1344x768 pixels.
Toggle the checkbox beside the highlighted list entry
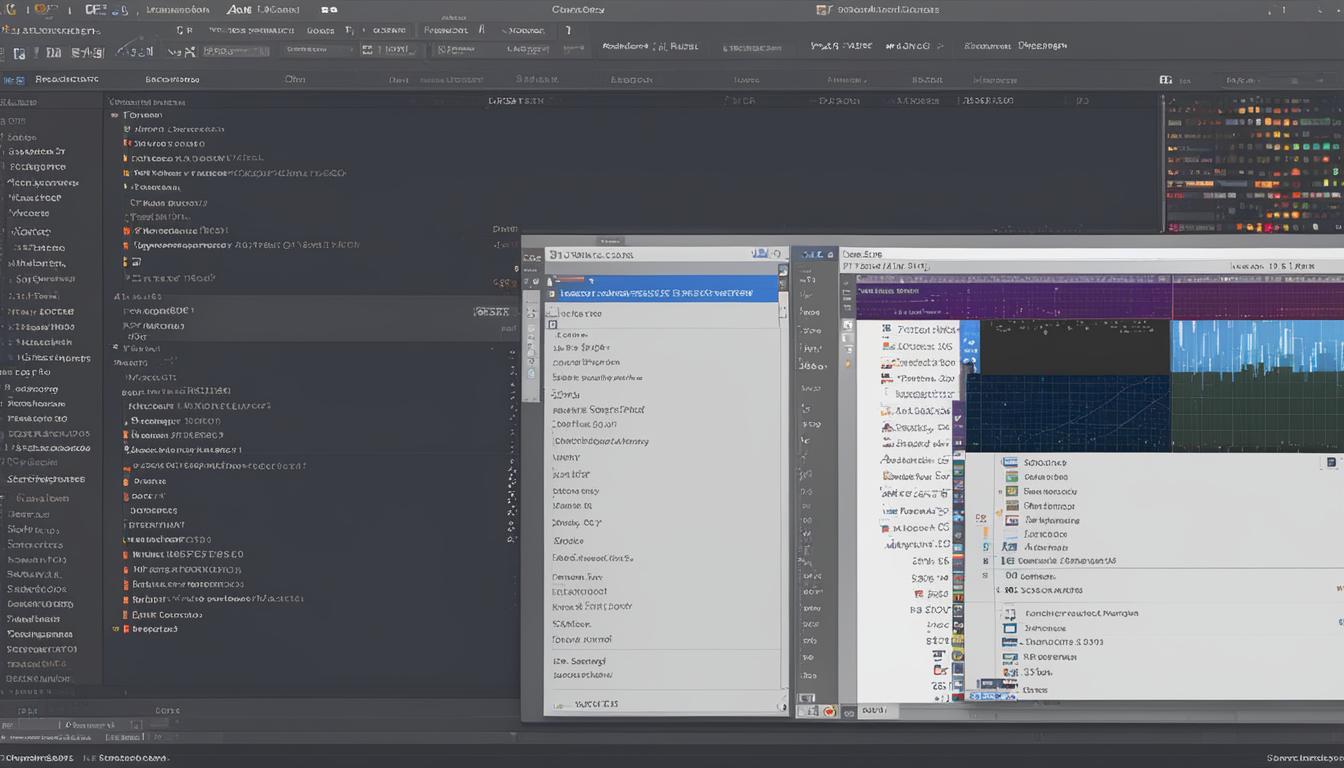[551, 292]
